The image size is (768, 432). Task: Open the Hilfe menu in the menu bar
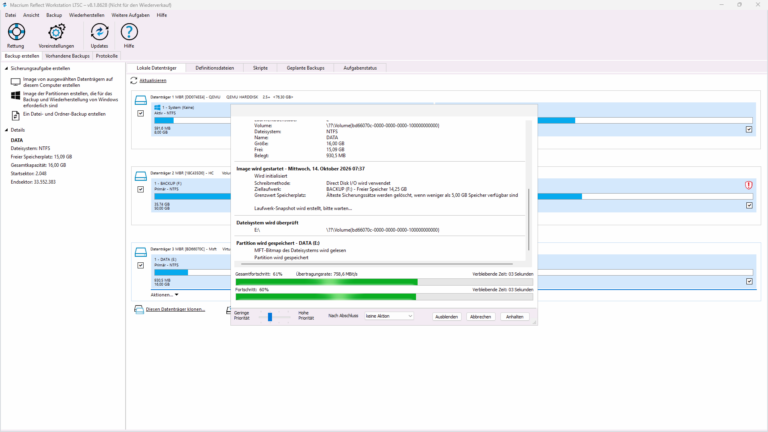pos(162,15)
